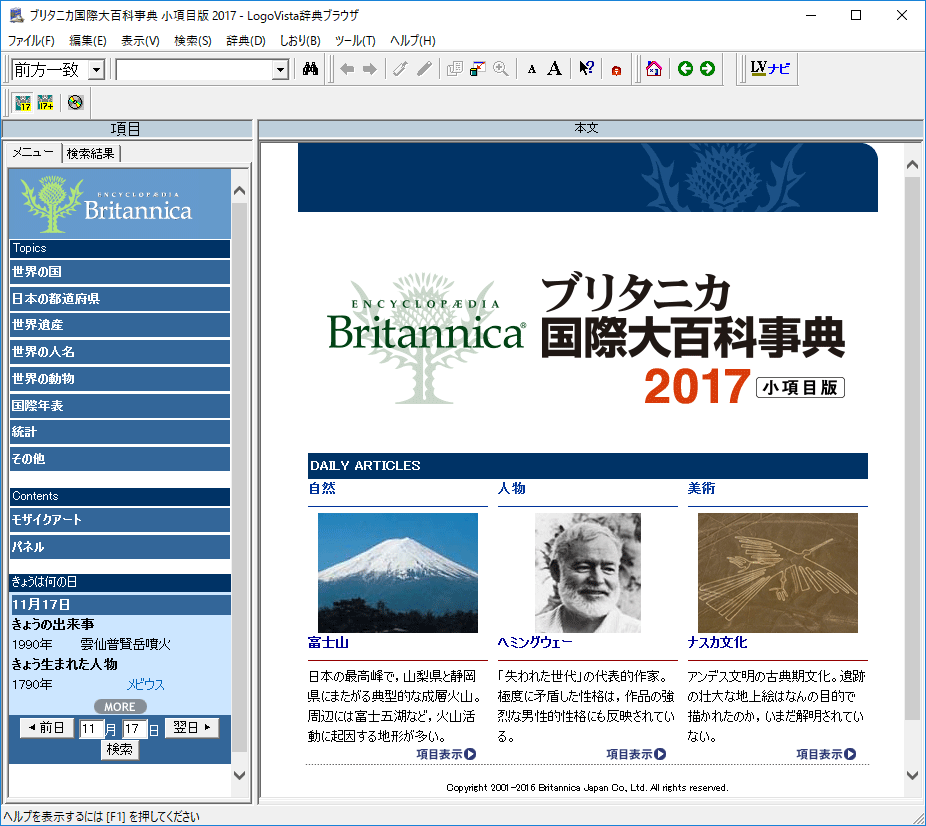Expand the search term history dropdown

pos(281,70)
